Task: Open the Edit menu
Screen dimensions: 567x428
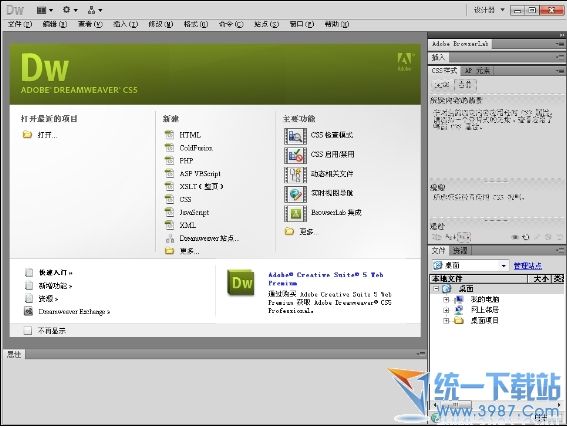Action: tap(55, 24)
